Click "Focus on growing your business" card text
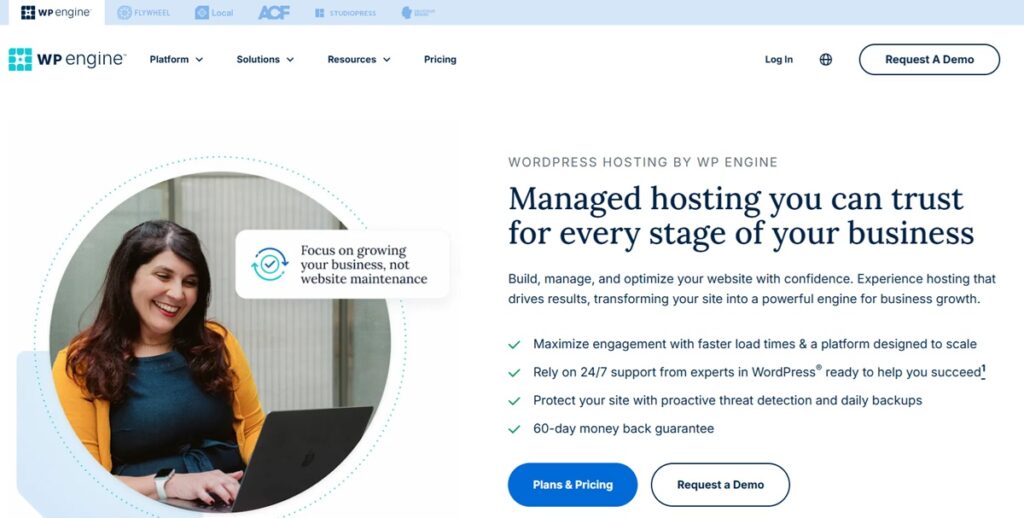 point(364,265)
